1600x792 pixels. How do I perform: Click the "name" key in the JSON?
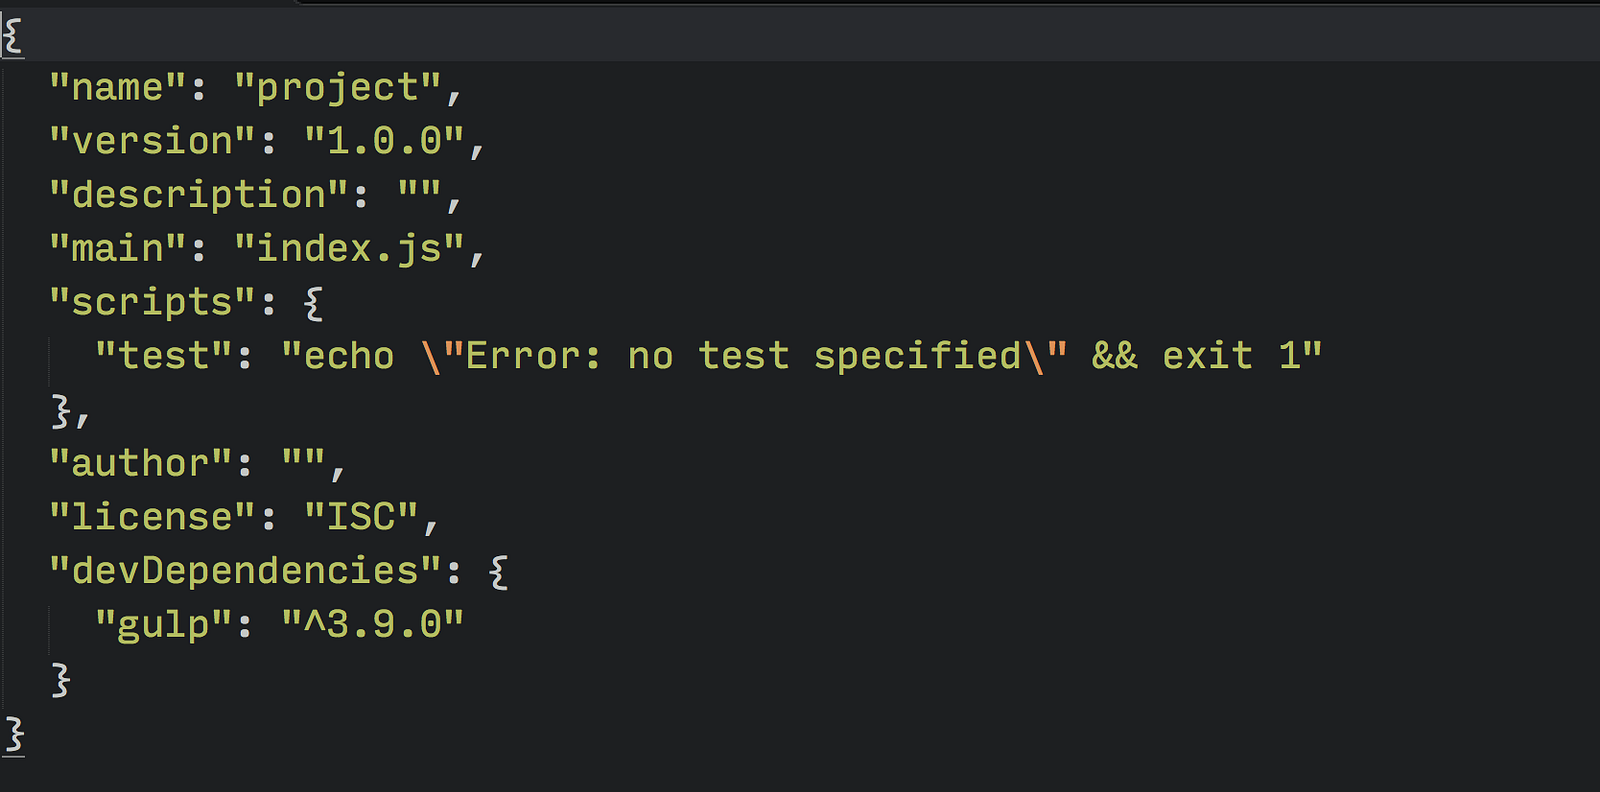118,88
